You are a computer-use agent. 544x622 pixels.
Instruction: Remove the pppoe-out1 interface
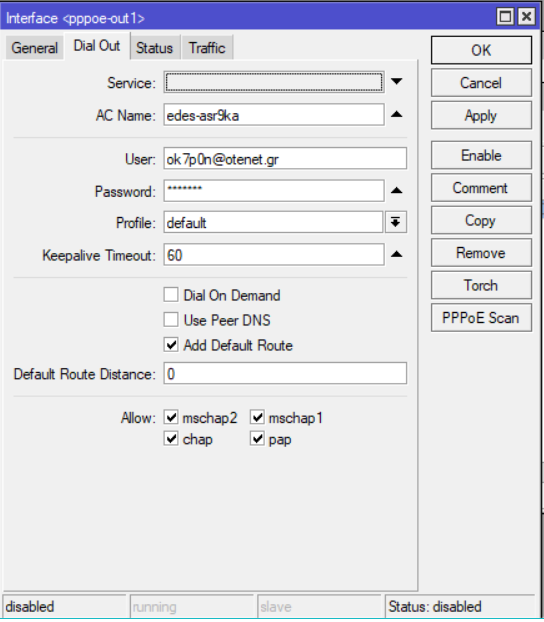tap(481, 253)
